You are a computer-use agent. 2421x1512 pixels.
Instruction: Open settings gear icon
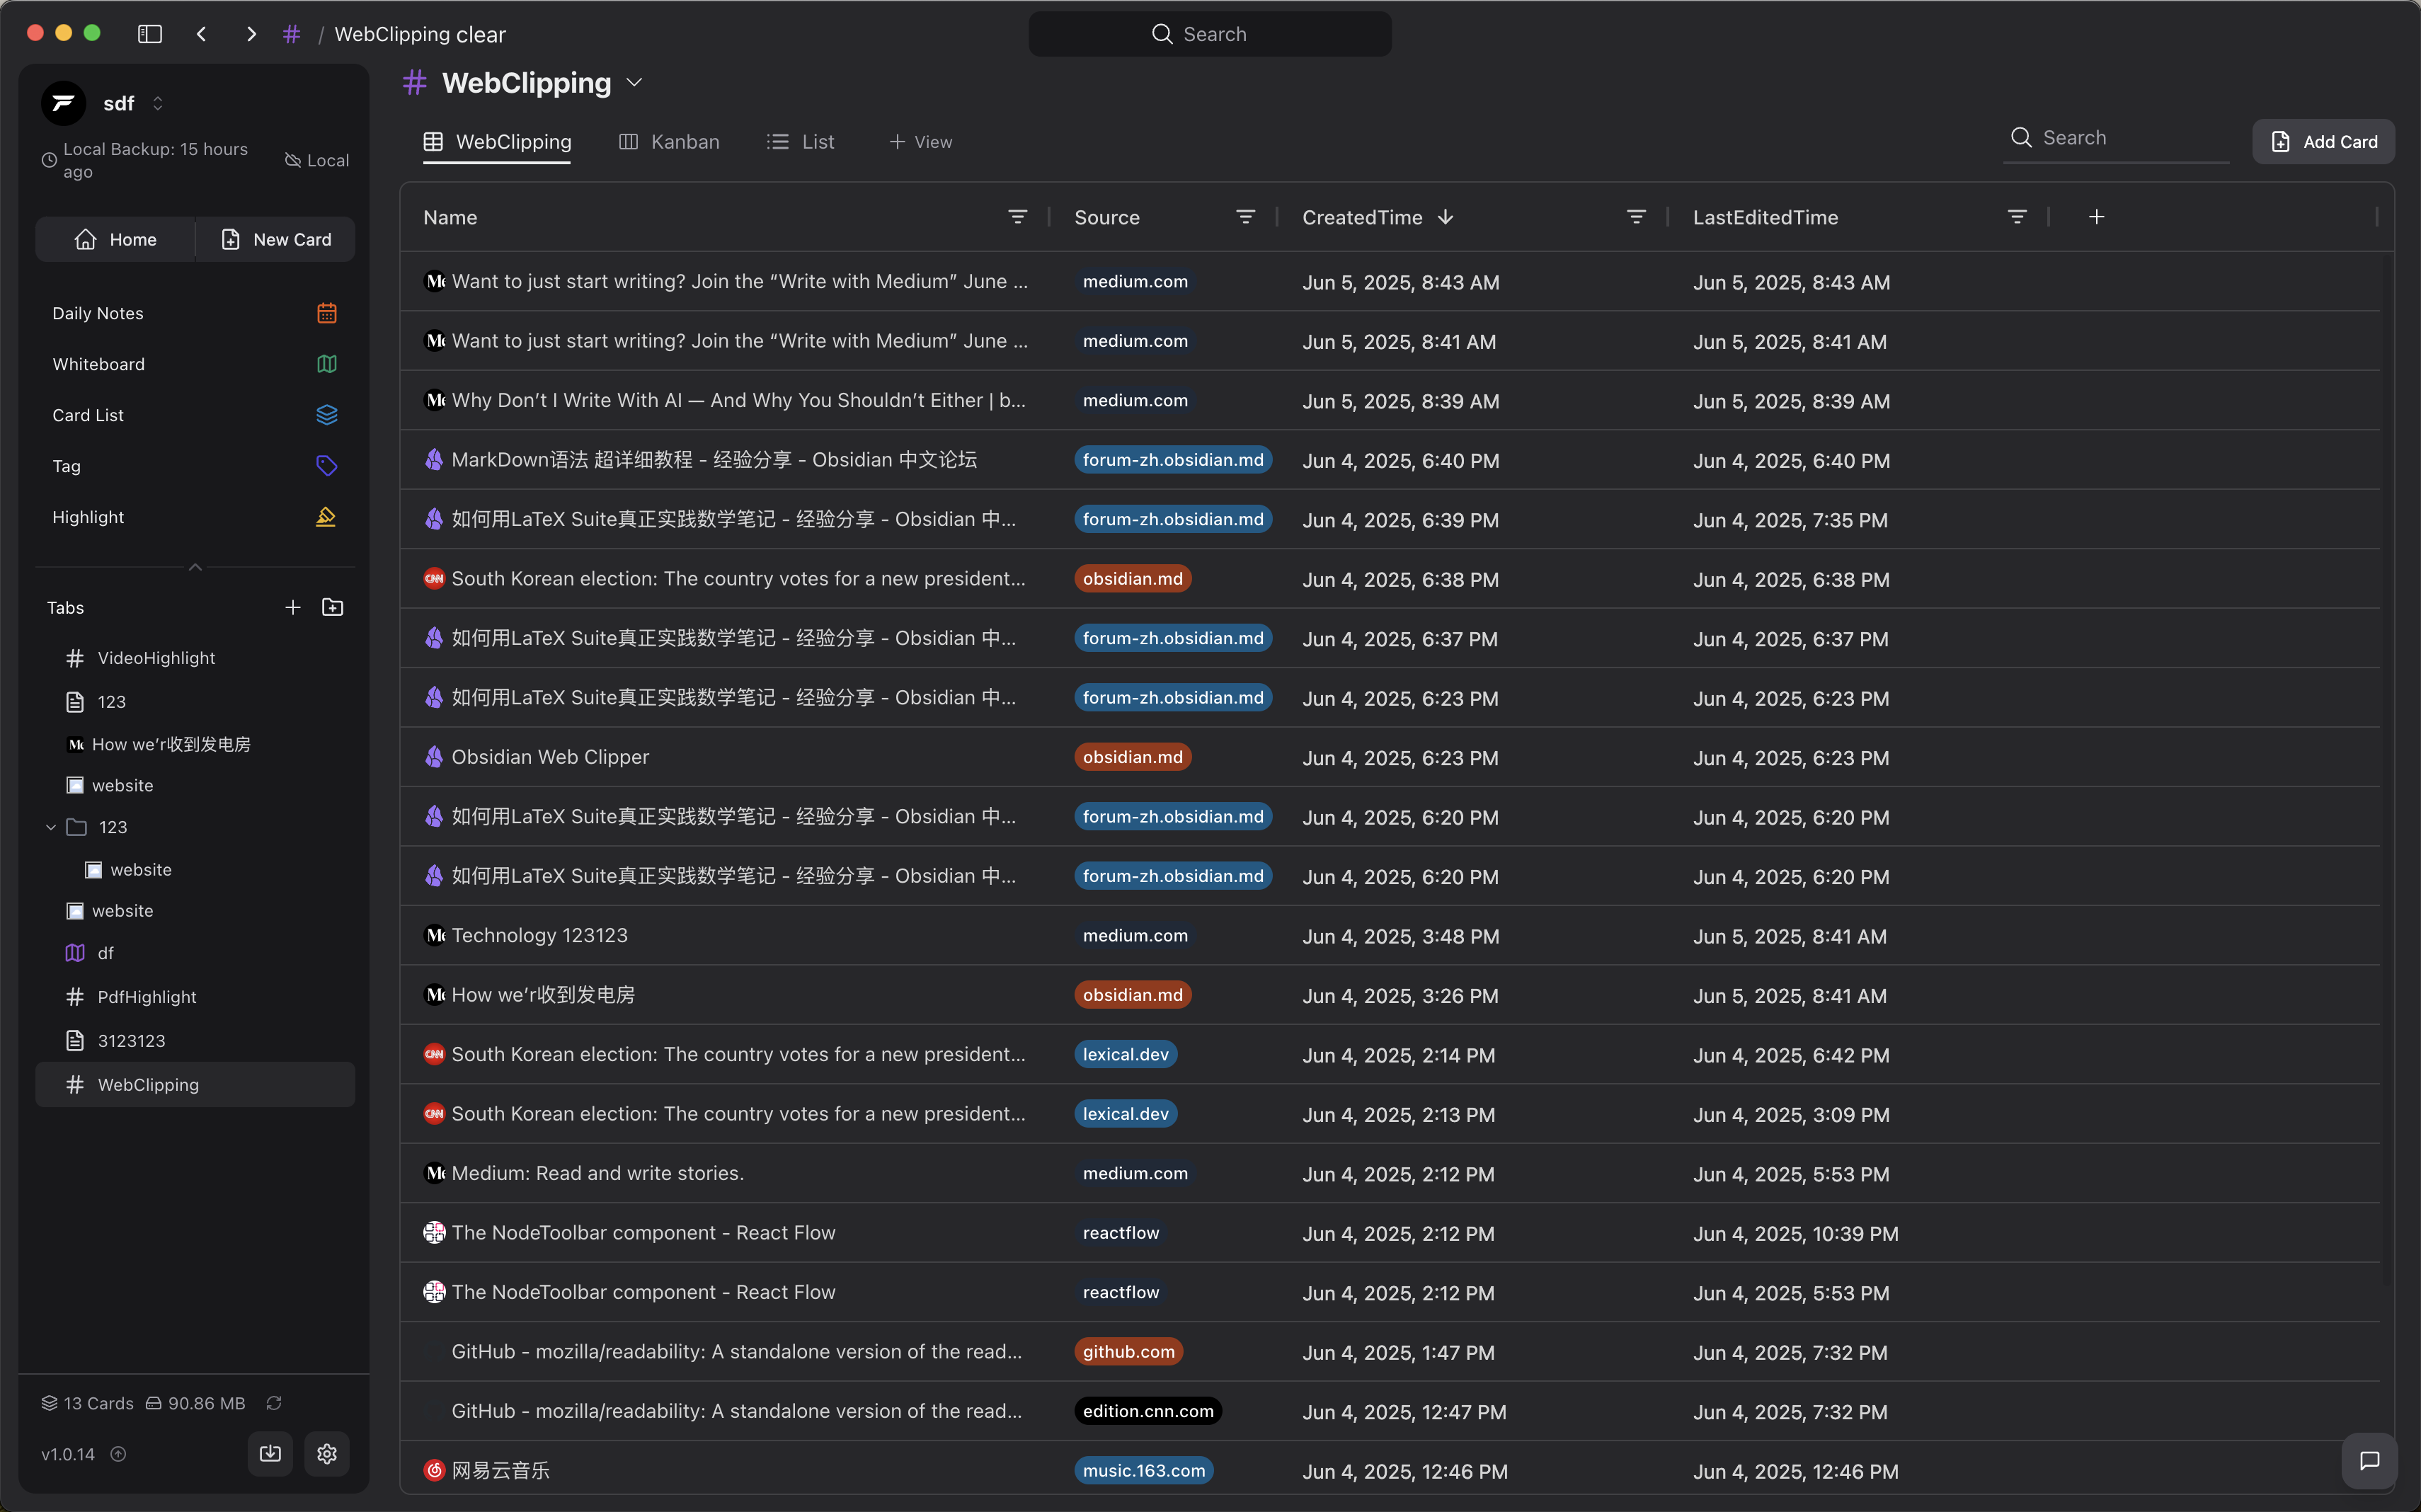pos(327,1454)
